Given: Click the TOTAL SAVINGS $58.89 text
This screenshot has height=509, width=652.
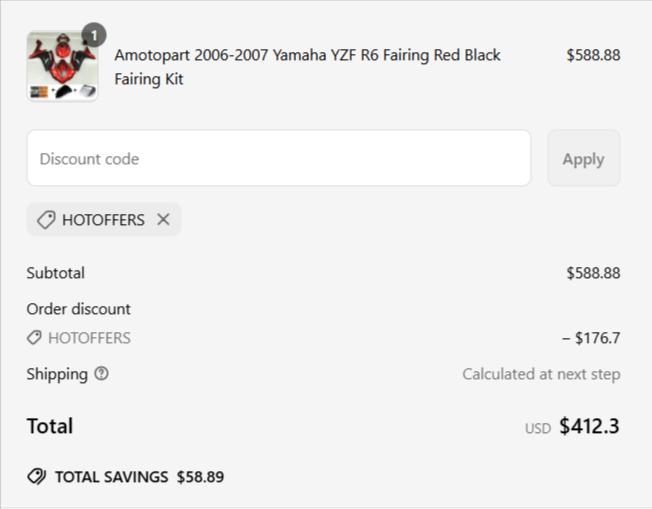Looking at the screenshot, I should 140,477.
